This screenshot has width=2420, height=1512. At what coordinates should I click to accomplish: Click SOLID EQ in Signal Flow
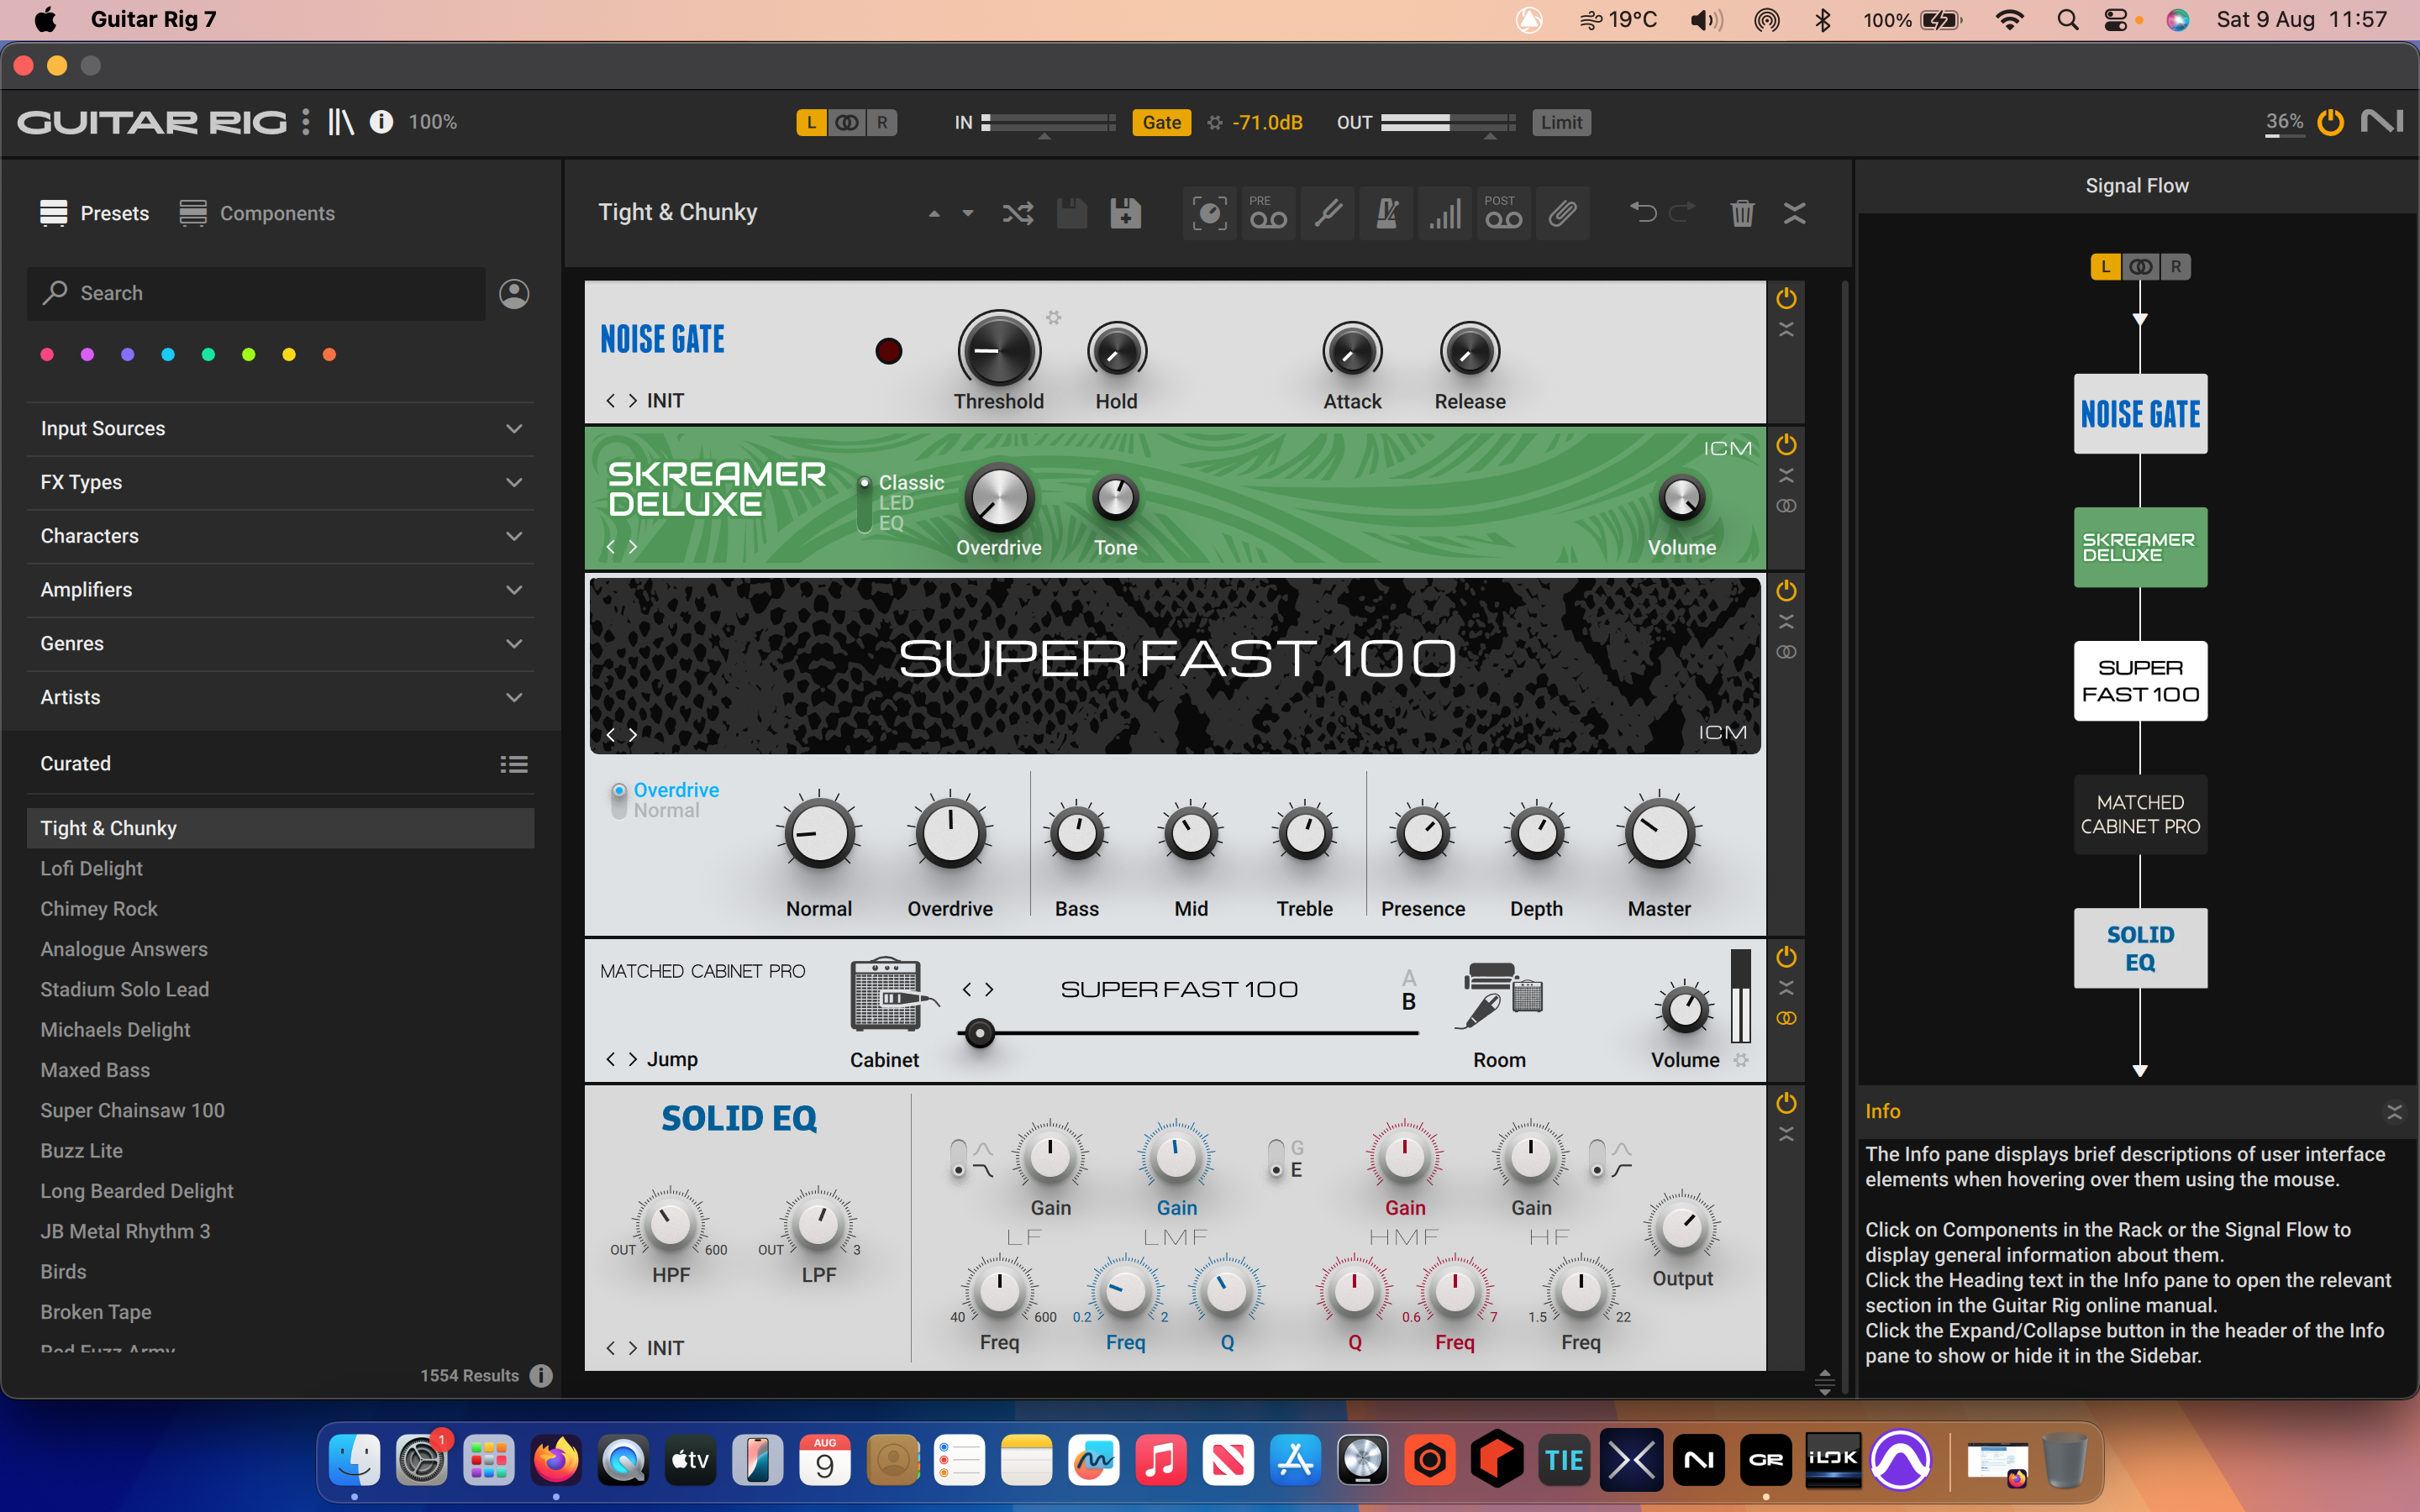coord(2140,948)
